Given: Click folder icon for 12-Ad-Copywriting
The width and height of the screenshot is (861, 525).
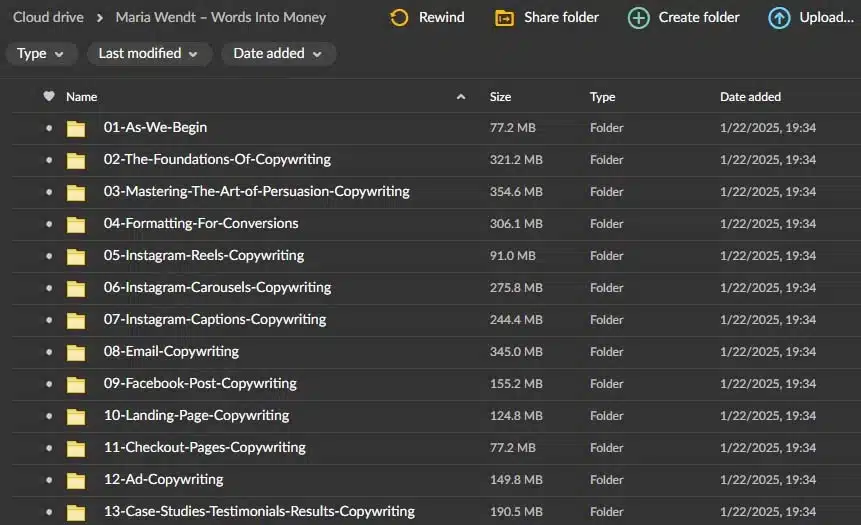Looking at the screenshot, I should click(x=76, y=480).
